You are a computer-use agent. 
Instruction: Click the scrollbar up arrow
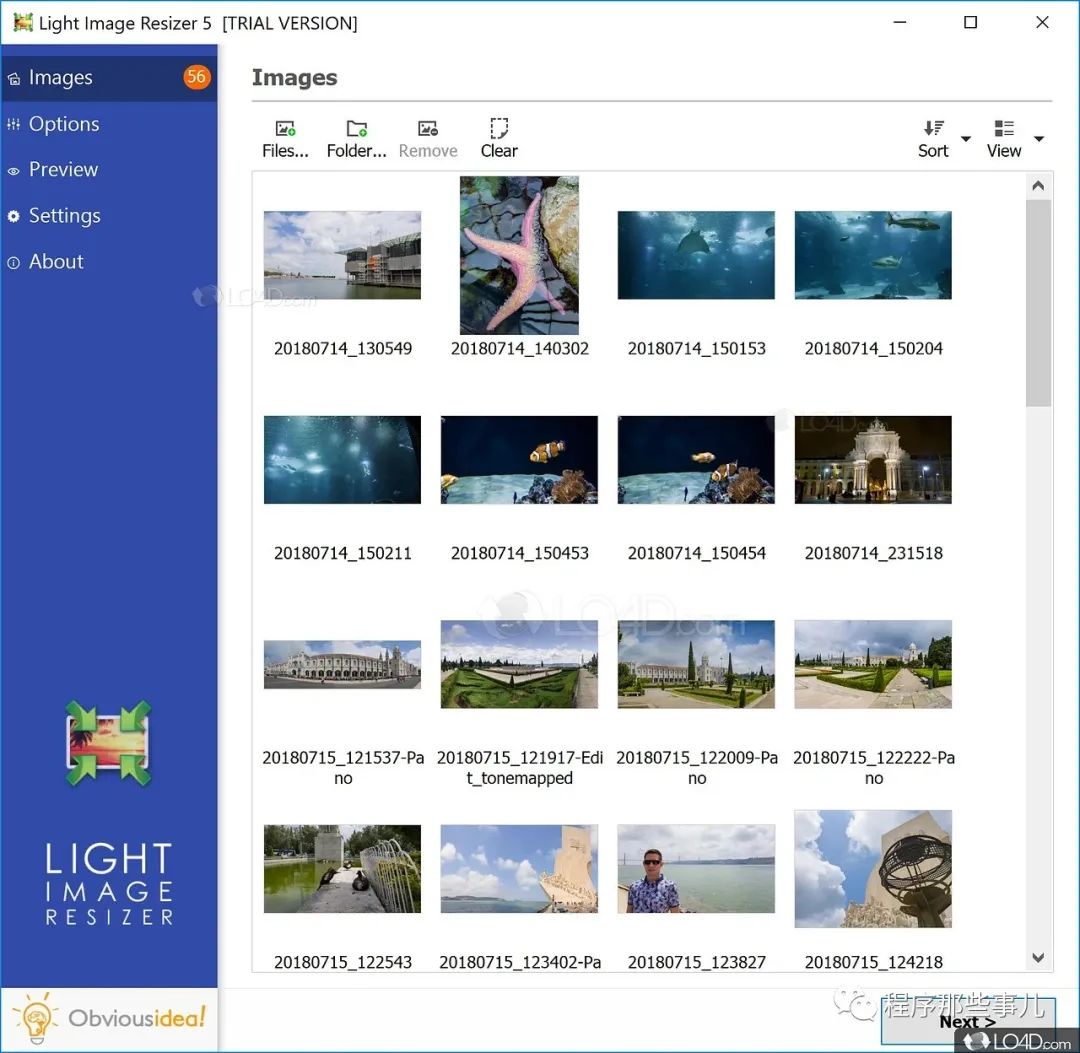point(1038,186)
